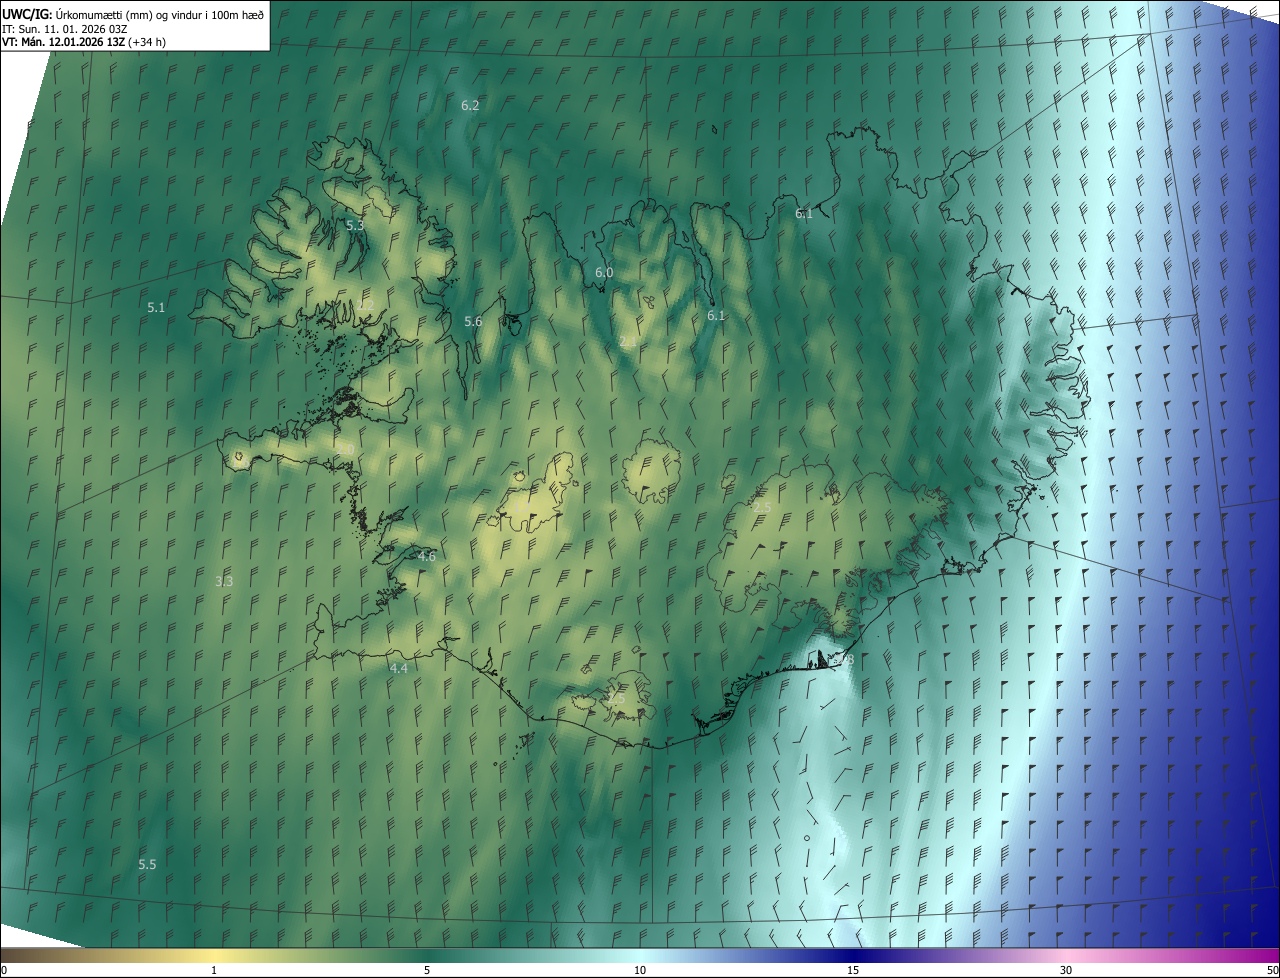The image size is (1280, 978).
Task: Click the 3.3 value label on map
Action: pos(225,581)
